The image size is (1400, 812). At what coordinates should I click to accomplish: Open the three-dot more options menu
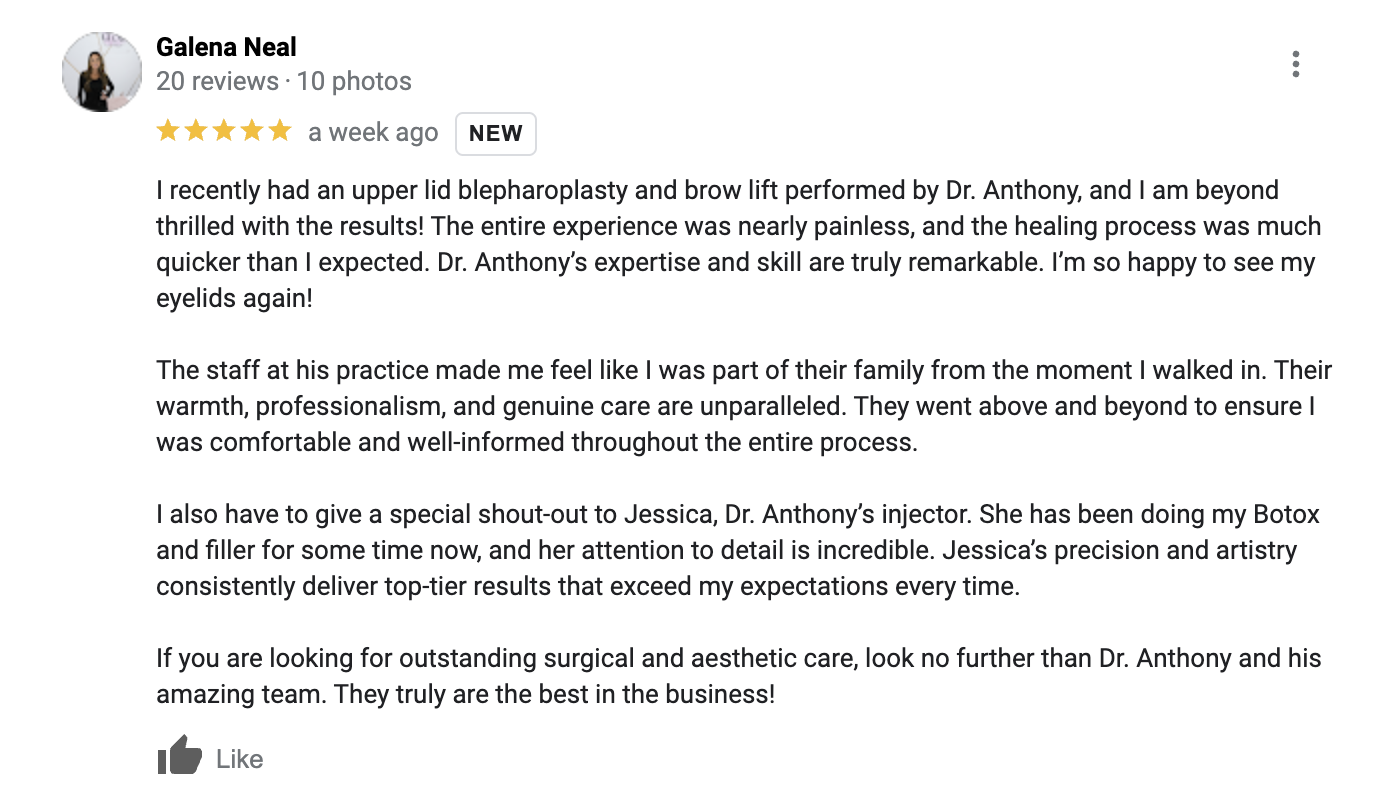pyautogui.click(x=1295, y=64)
